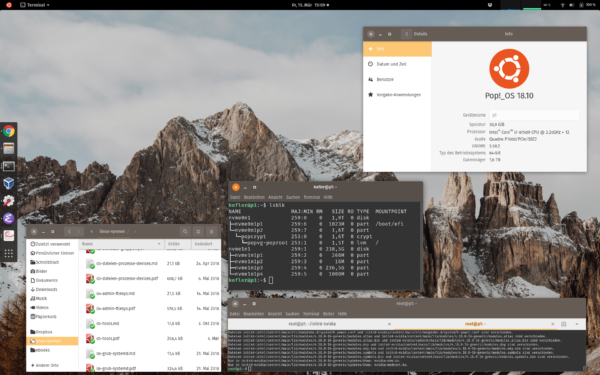Screen dimensions: 600x375
Task: Open Suchen menu in the kofler@p1 terminal
Action: (x=293, y=197)
